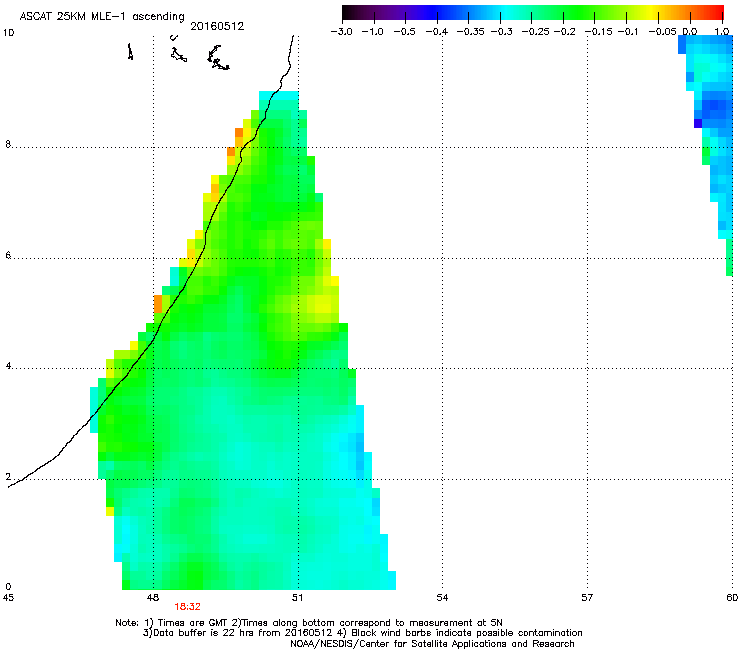
Task: Click the latitude axis label 0
Action: pos(8,587)
